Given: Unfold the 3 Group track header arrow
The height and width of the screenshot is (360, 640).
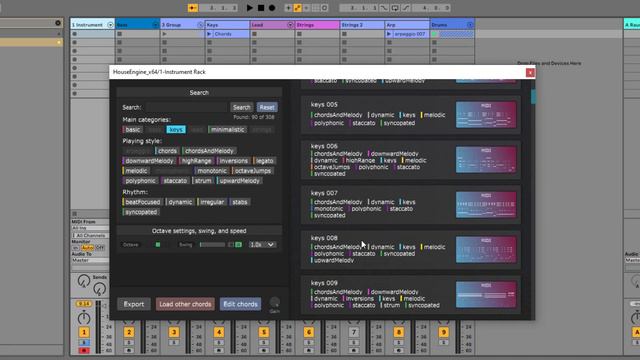Looking at the screenshot, I should [x=200, y=25].
